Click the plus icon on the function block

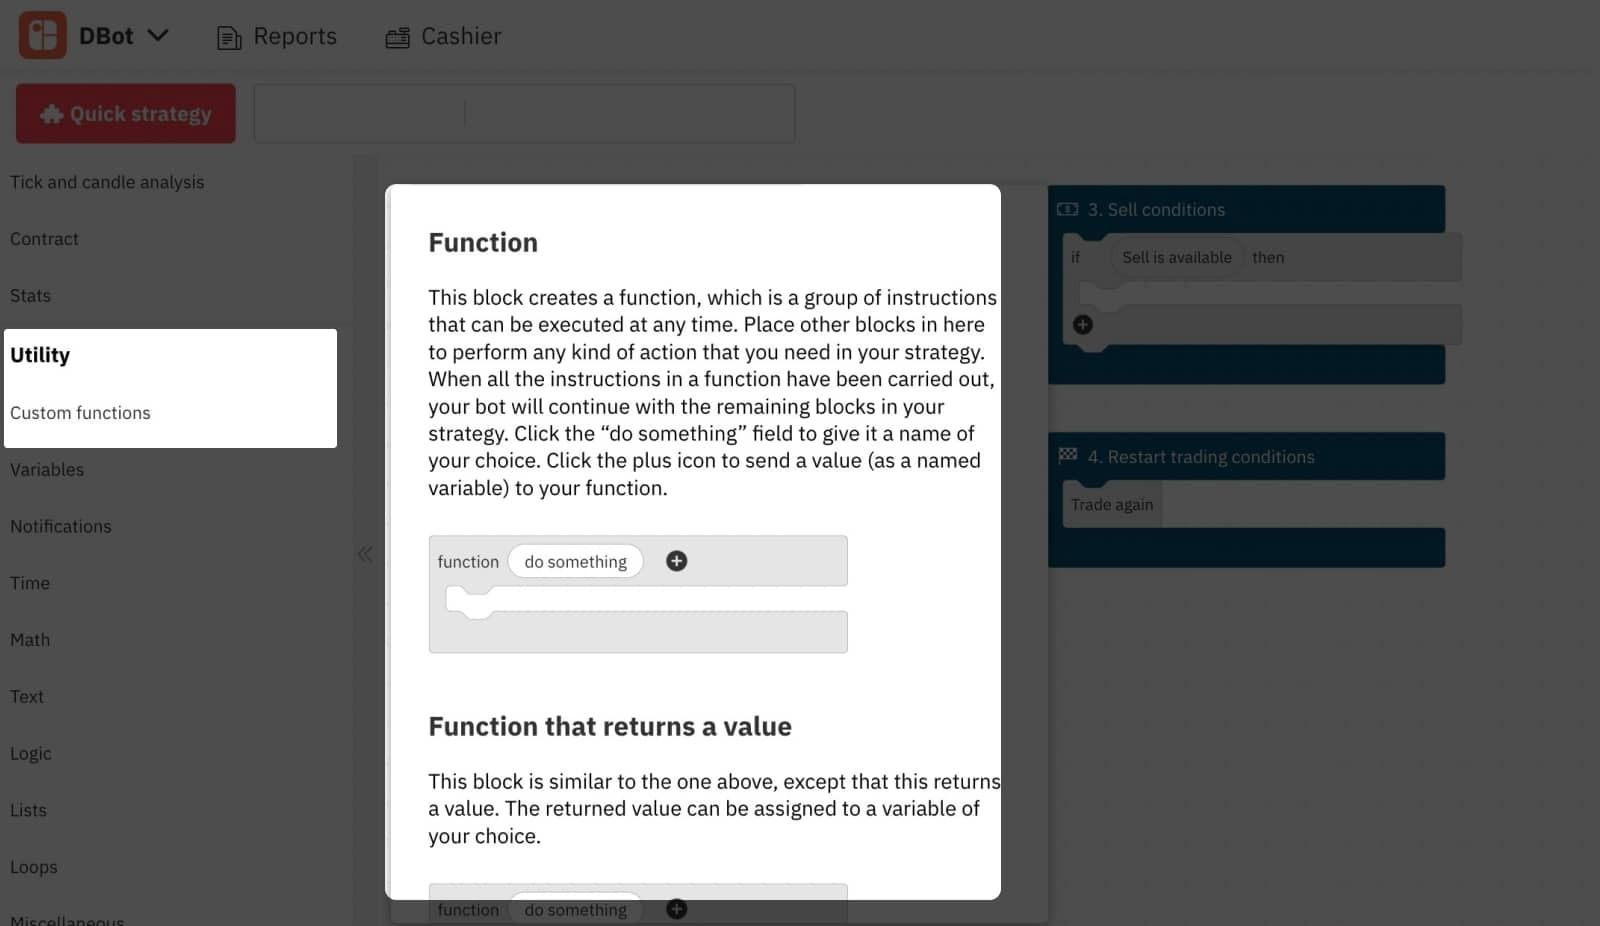coord(676,561)
